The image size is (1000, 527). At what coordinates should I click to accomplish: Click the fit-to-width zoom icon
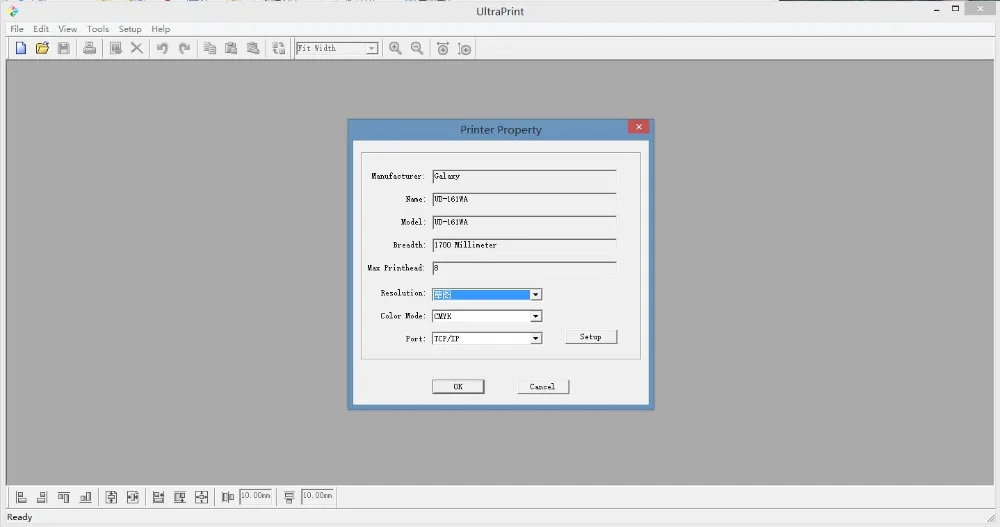443,48
